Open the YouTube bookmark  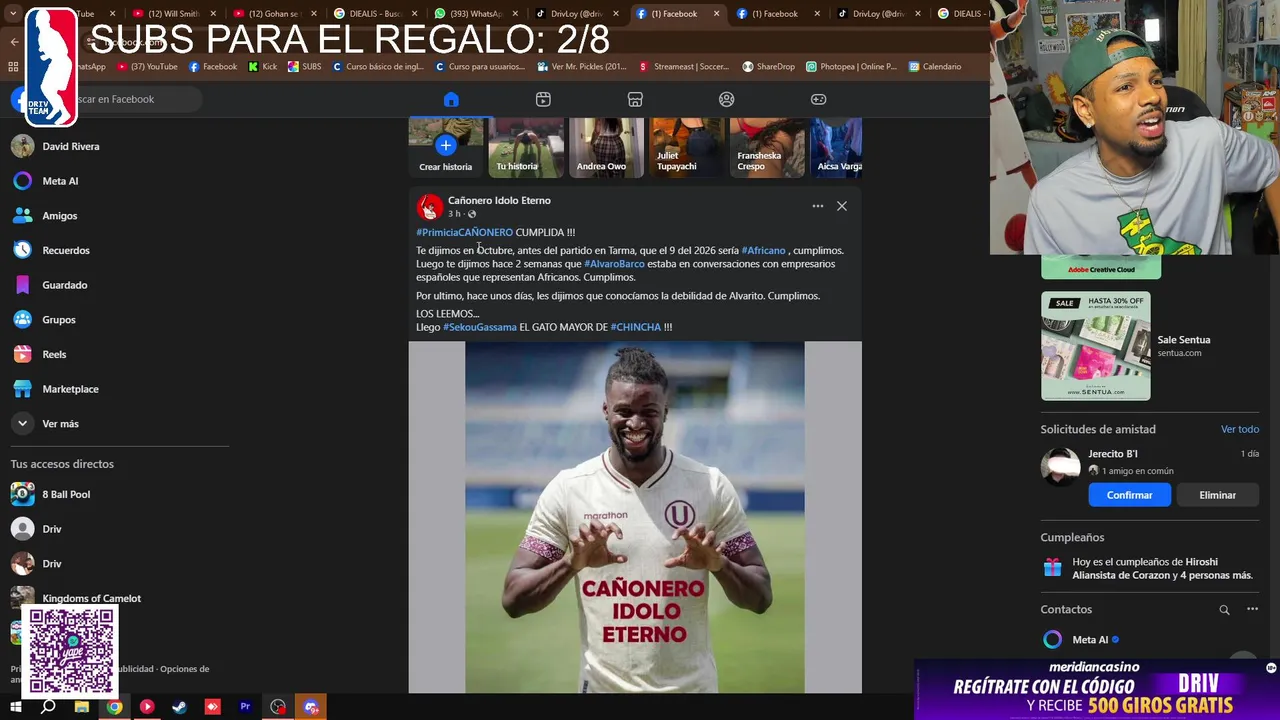tap(148, 67)
